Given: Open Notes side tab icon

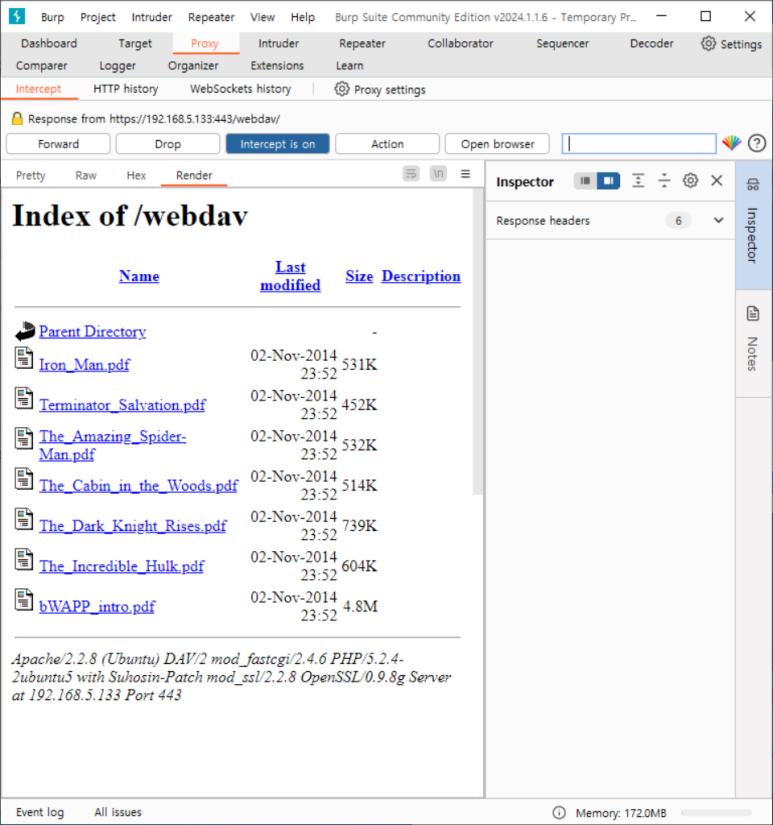Looking at the screenshot, I should tap(753, 314).
